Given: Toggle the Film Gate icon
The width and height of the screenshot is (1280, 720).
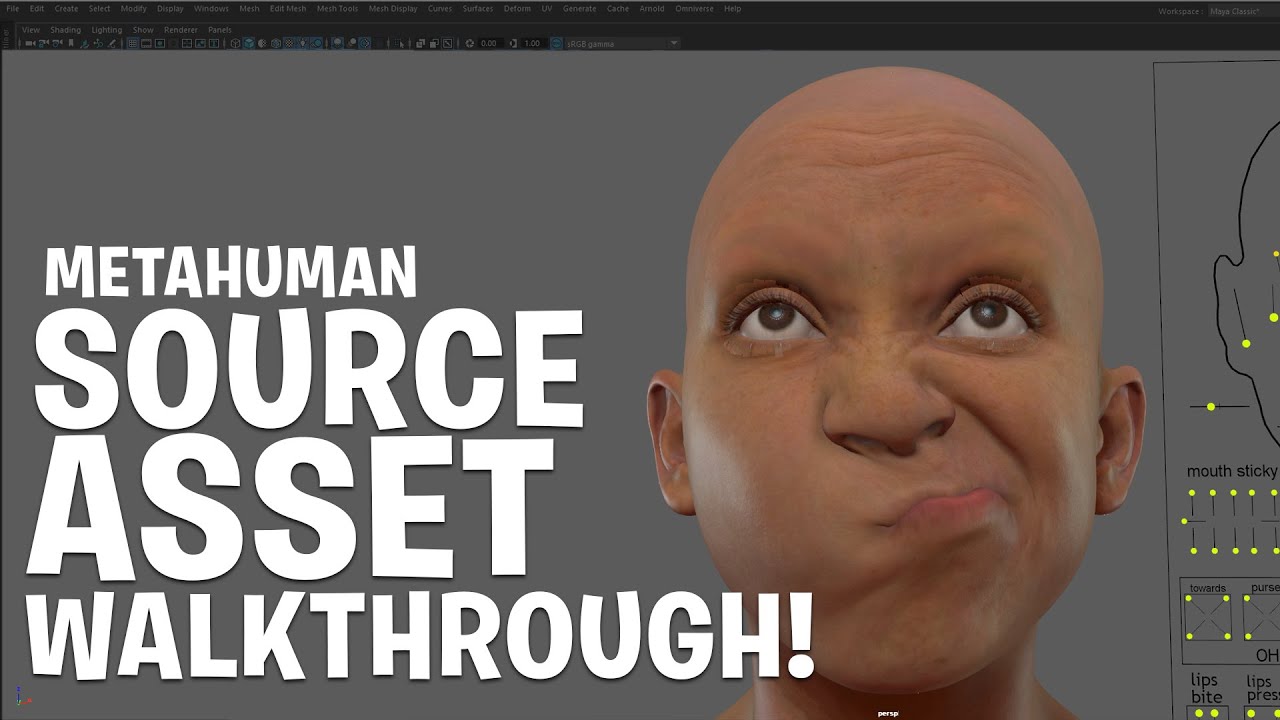Looking at the screenshot, I should tap(146, 43).
